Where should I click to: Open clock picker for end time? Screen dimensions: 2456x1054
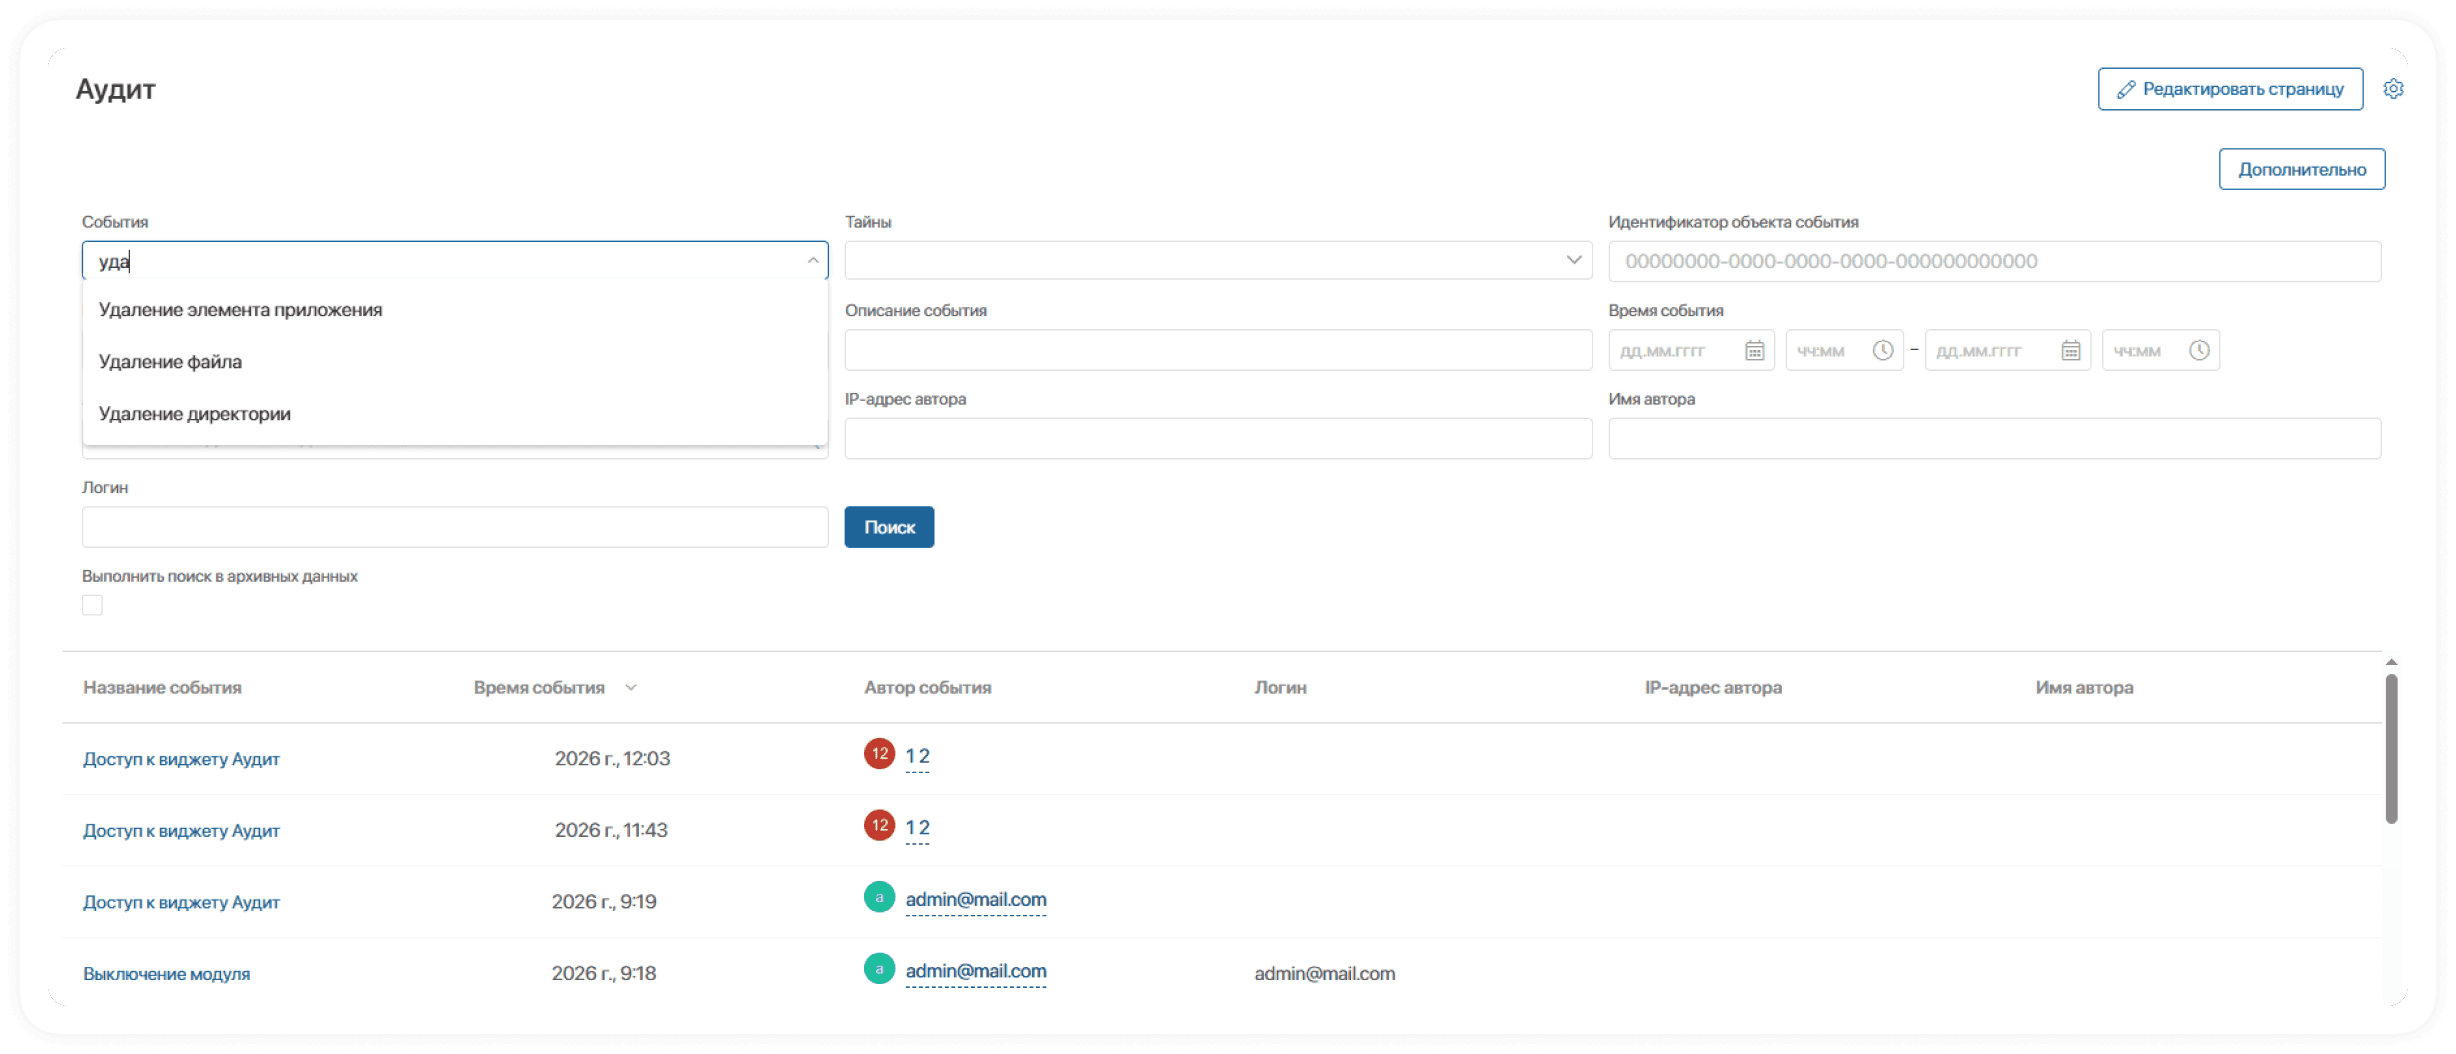(x=2198, y=351)
